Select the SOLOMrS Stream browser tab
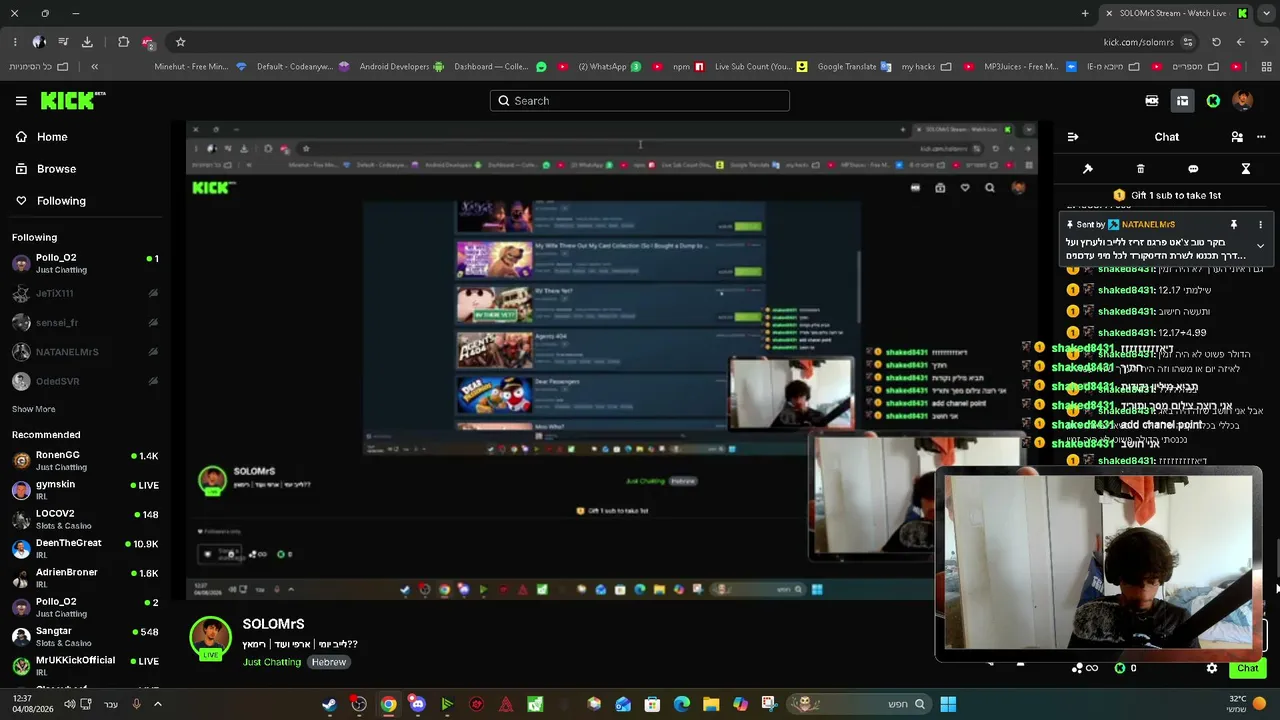 coord(1176,13)
